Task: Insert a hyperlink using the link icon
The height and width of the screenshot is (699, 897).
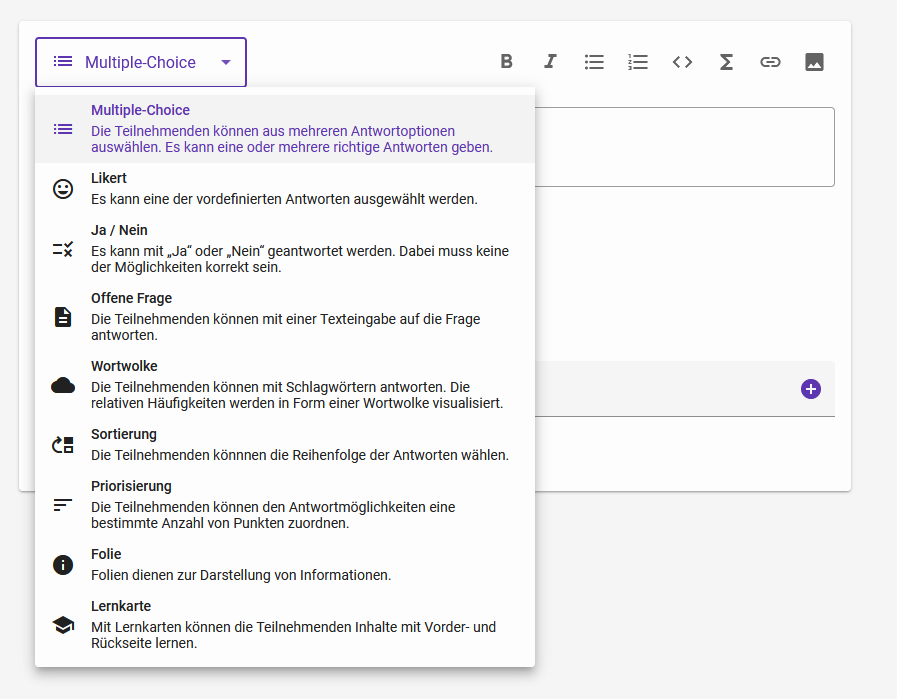Action: (770, 62)
